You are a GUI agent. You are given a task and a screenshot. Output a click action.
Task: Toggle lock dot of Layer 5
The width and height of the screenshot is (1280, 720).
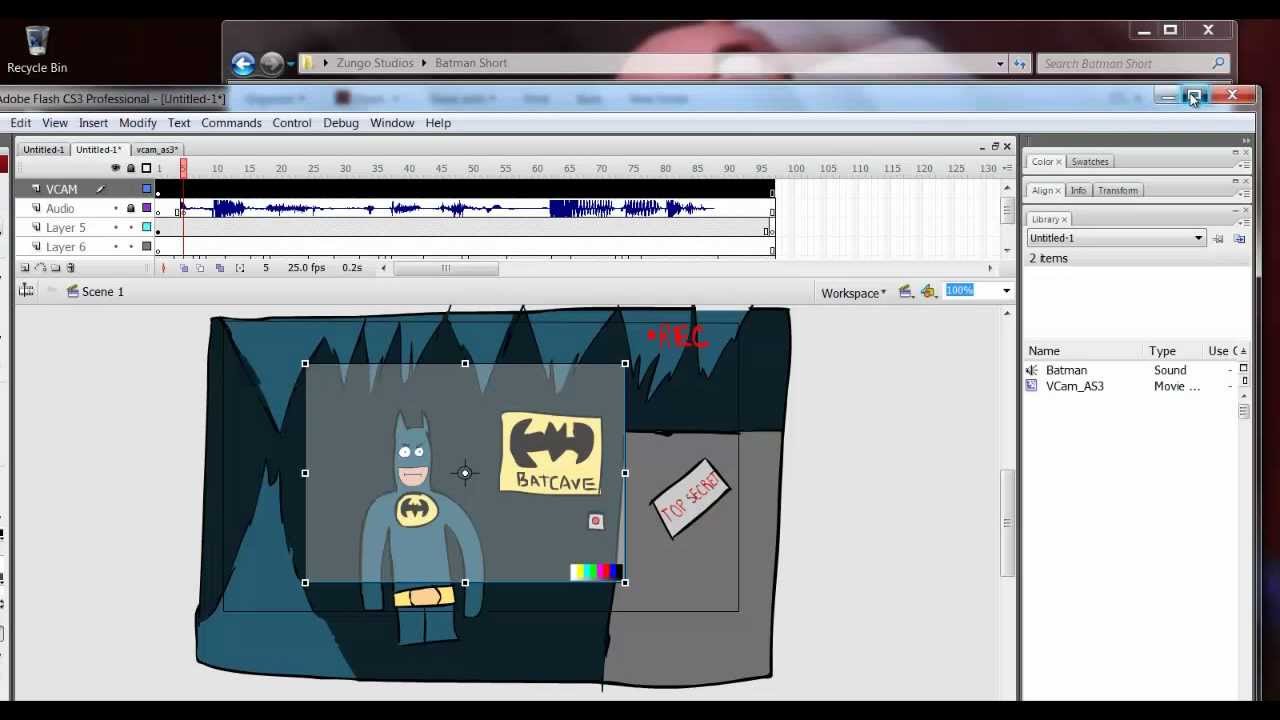pos(131,227)
